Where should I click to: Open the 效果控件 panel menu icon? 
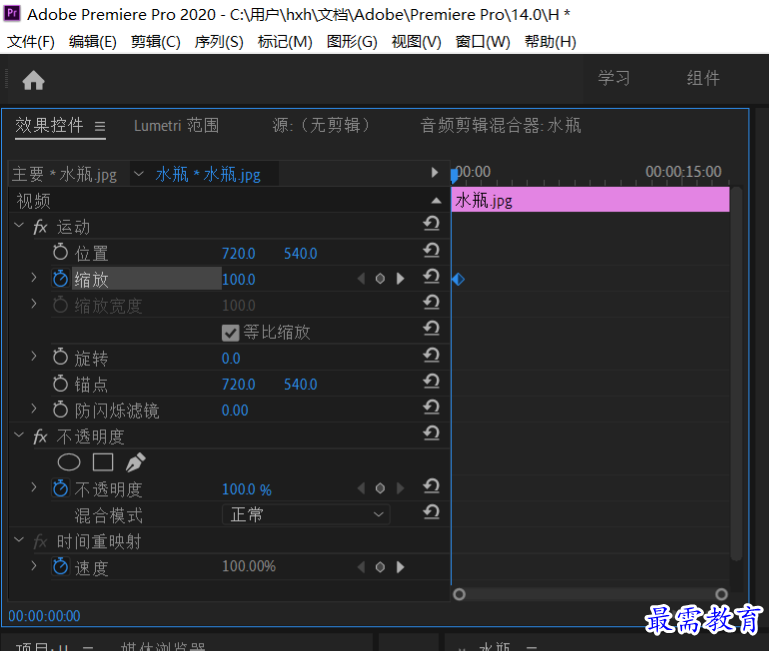(100, 127)
